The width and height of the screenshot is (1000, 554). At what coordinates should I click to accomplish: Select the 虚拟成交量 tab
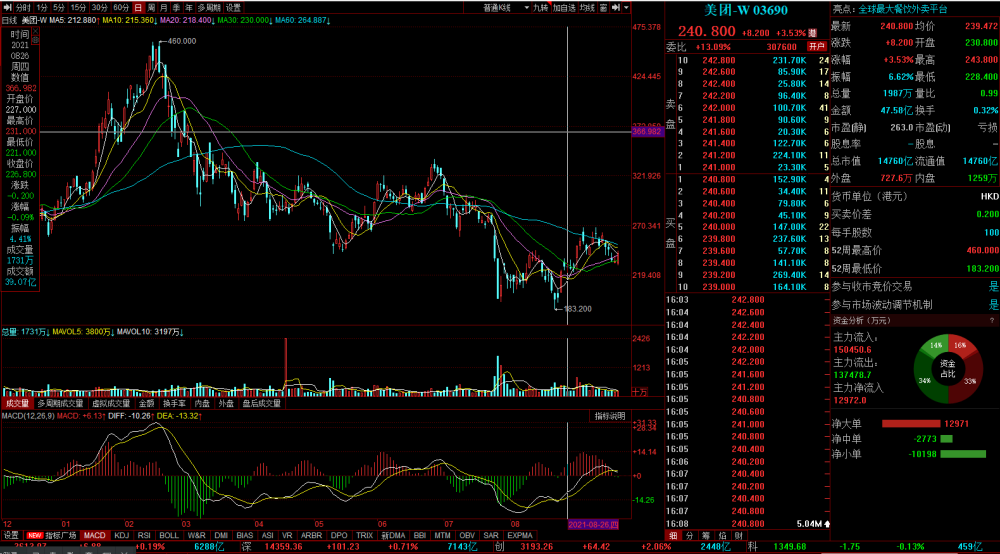(111, 404)
